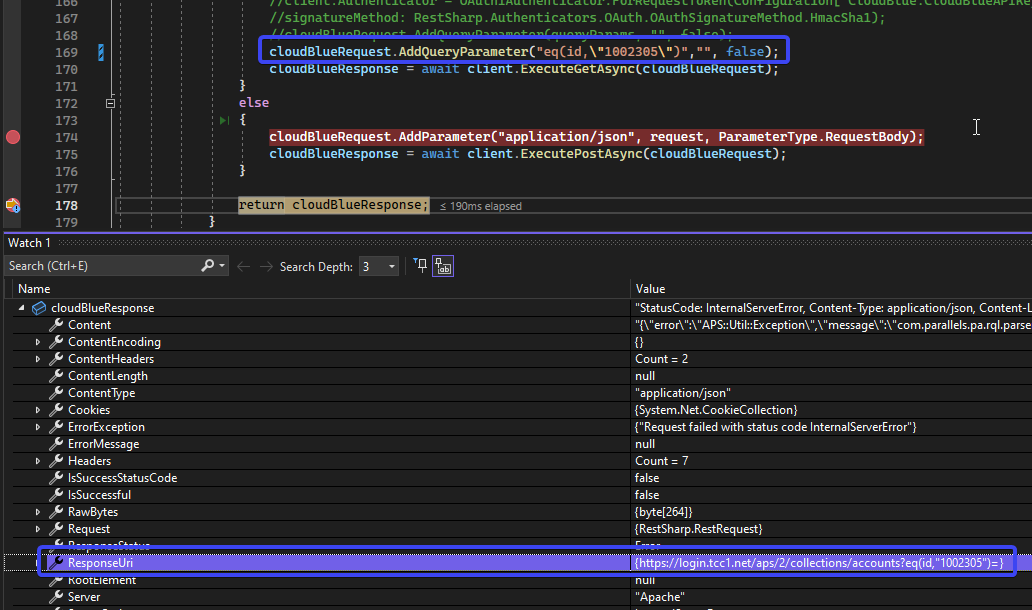Click the forward navigation arrow in Watch toolbar
This screenshot has width=1032, height=610.
[x=268, y=265]
